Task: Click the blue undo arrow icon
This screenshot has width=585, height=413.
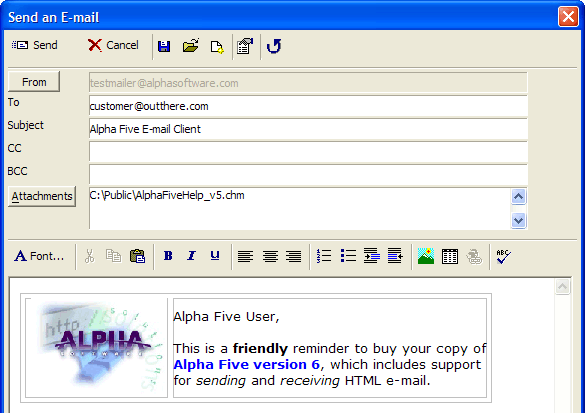Action: pos(274,46)
